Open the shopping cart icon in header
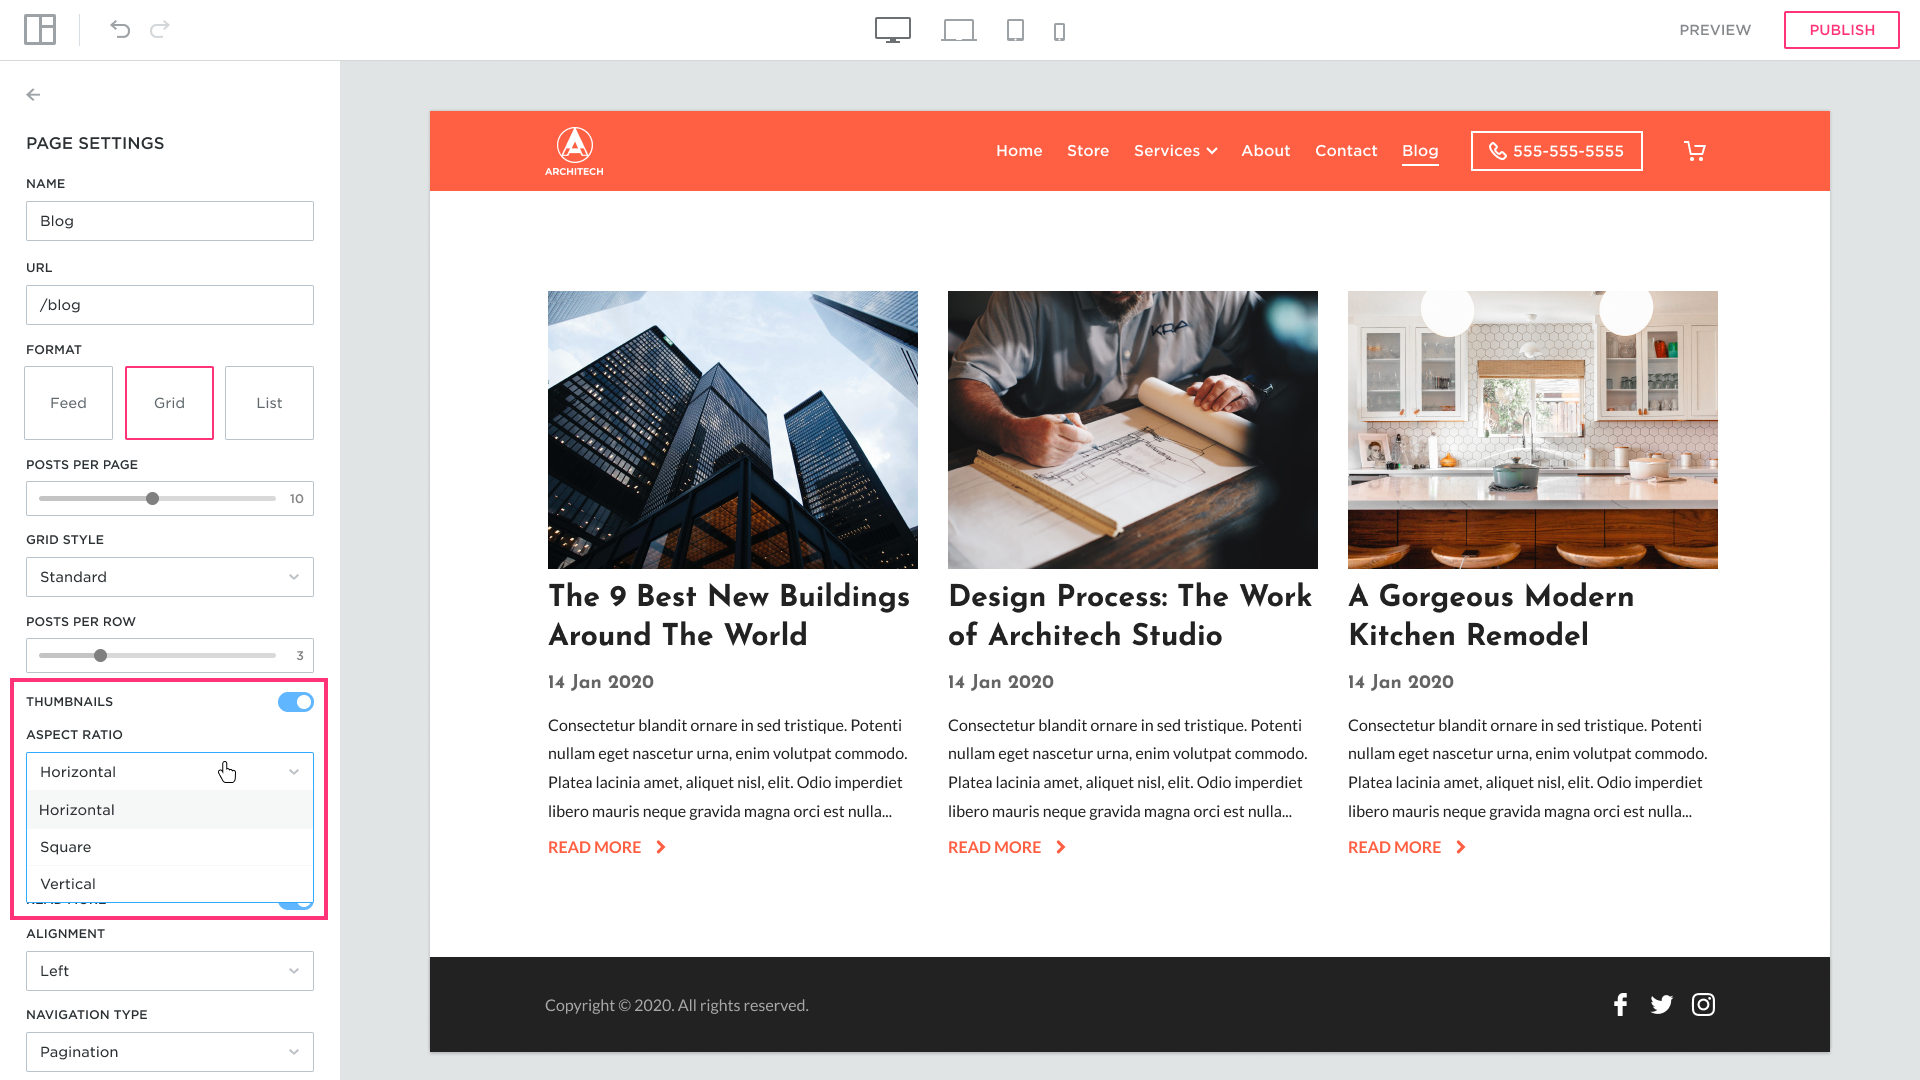 pos(1694,151)
